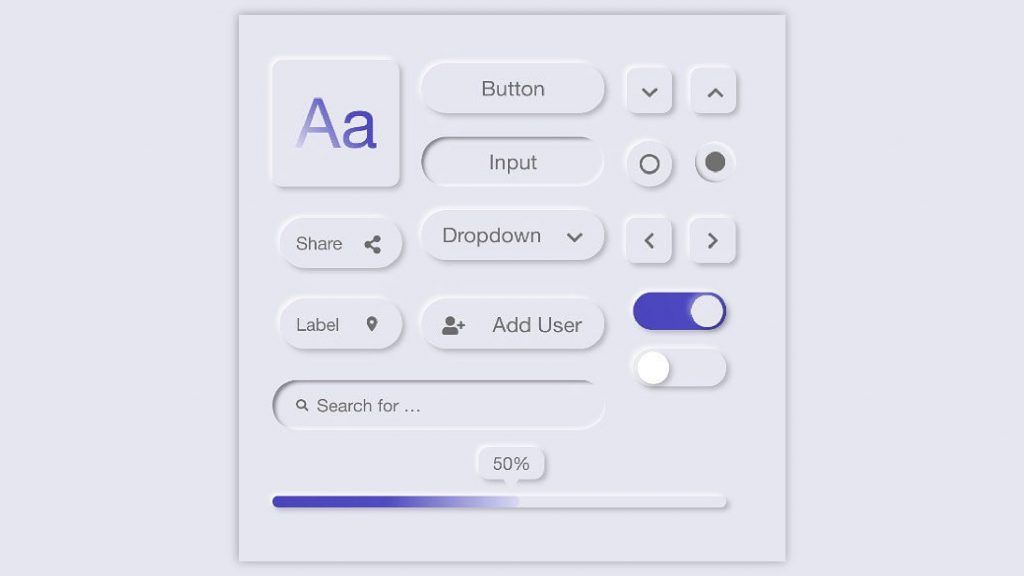Screen dimensions: 1024x576
Task: Enable the white toggle switch
Action: (x=680, y=368)
